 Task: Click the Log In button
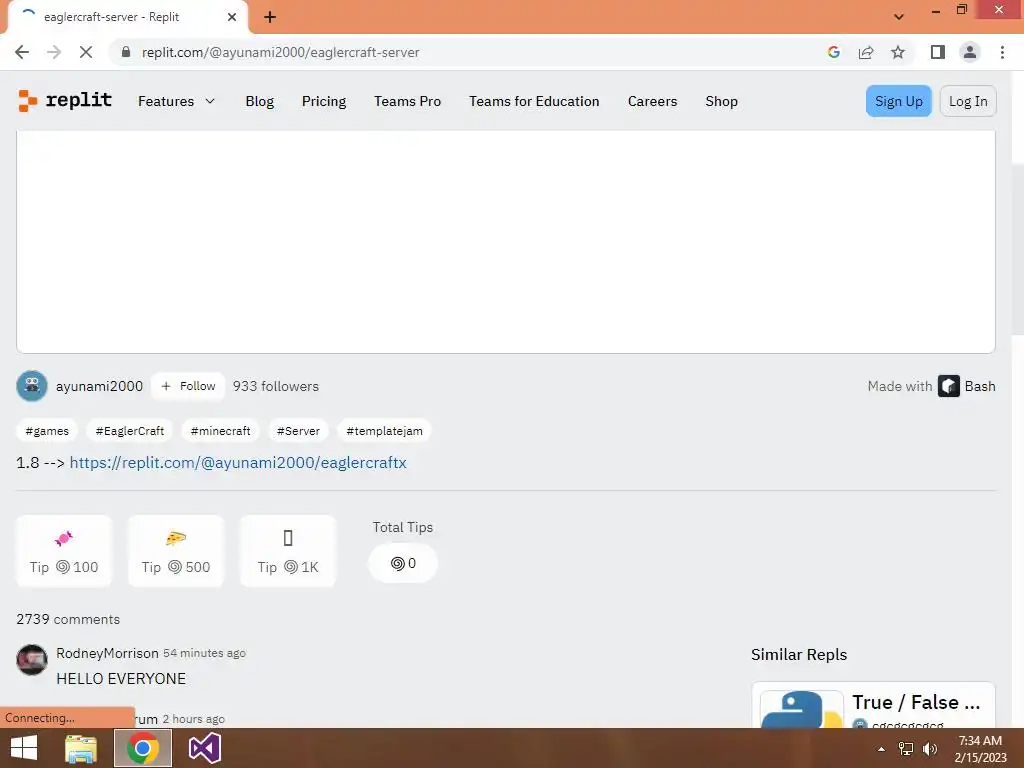pyautogui.click(x=968, y=101)
